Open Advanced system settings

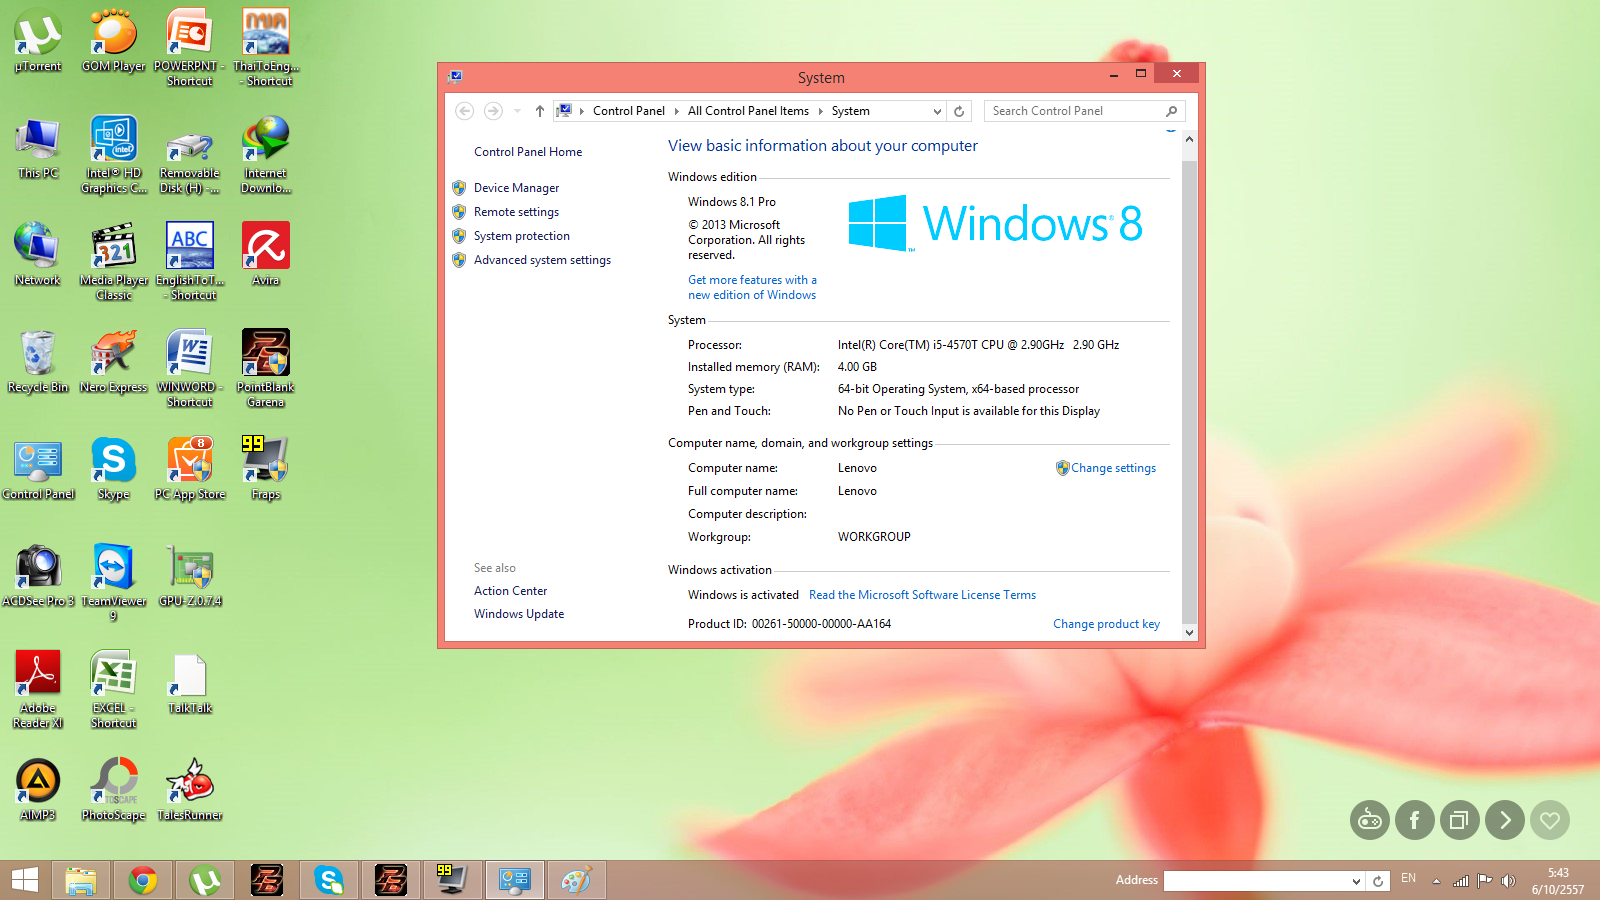542,260
